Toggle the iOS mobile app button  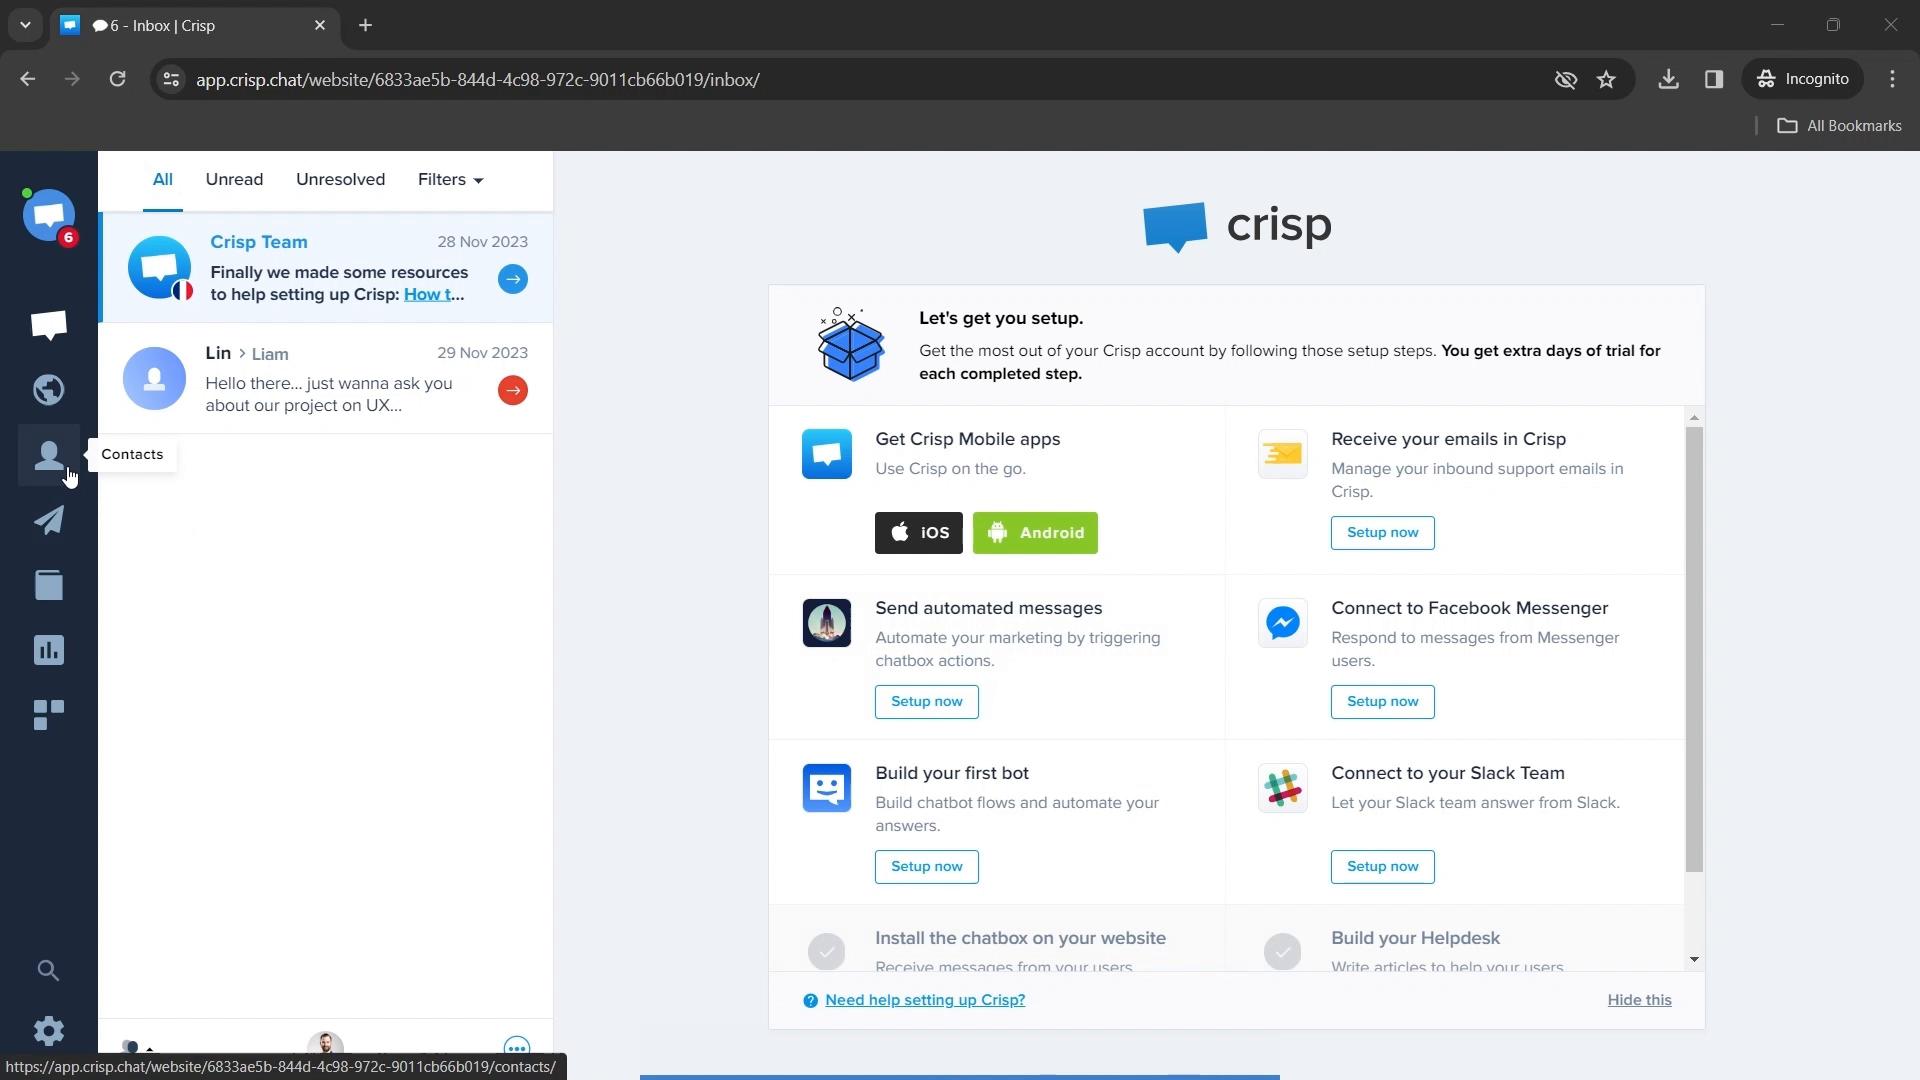tap(919, 531)
